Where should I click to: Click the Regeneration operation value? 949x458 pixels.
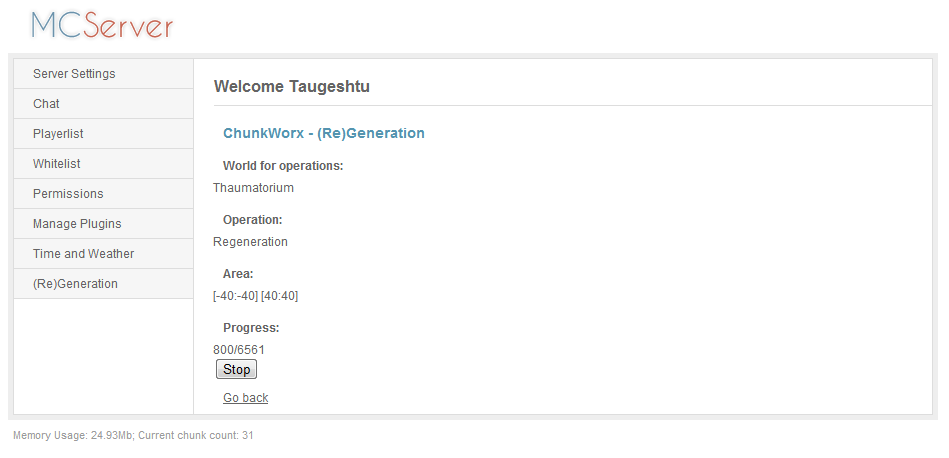coord(250,242)
